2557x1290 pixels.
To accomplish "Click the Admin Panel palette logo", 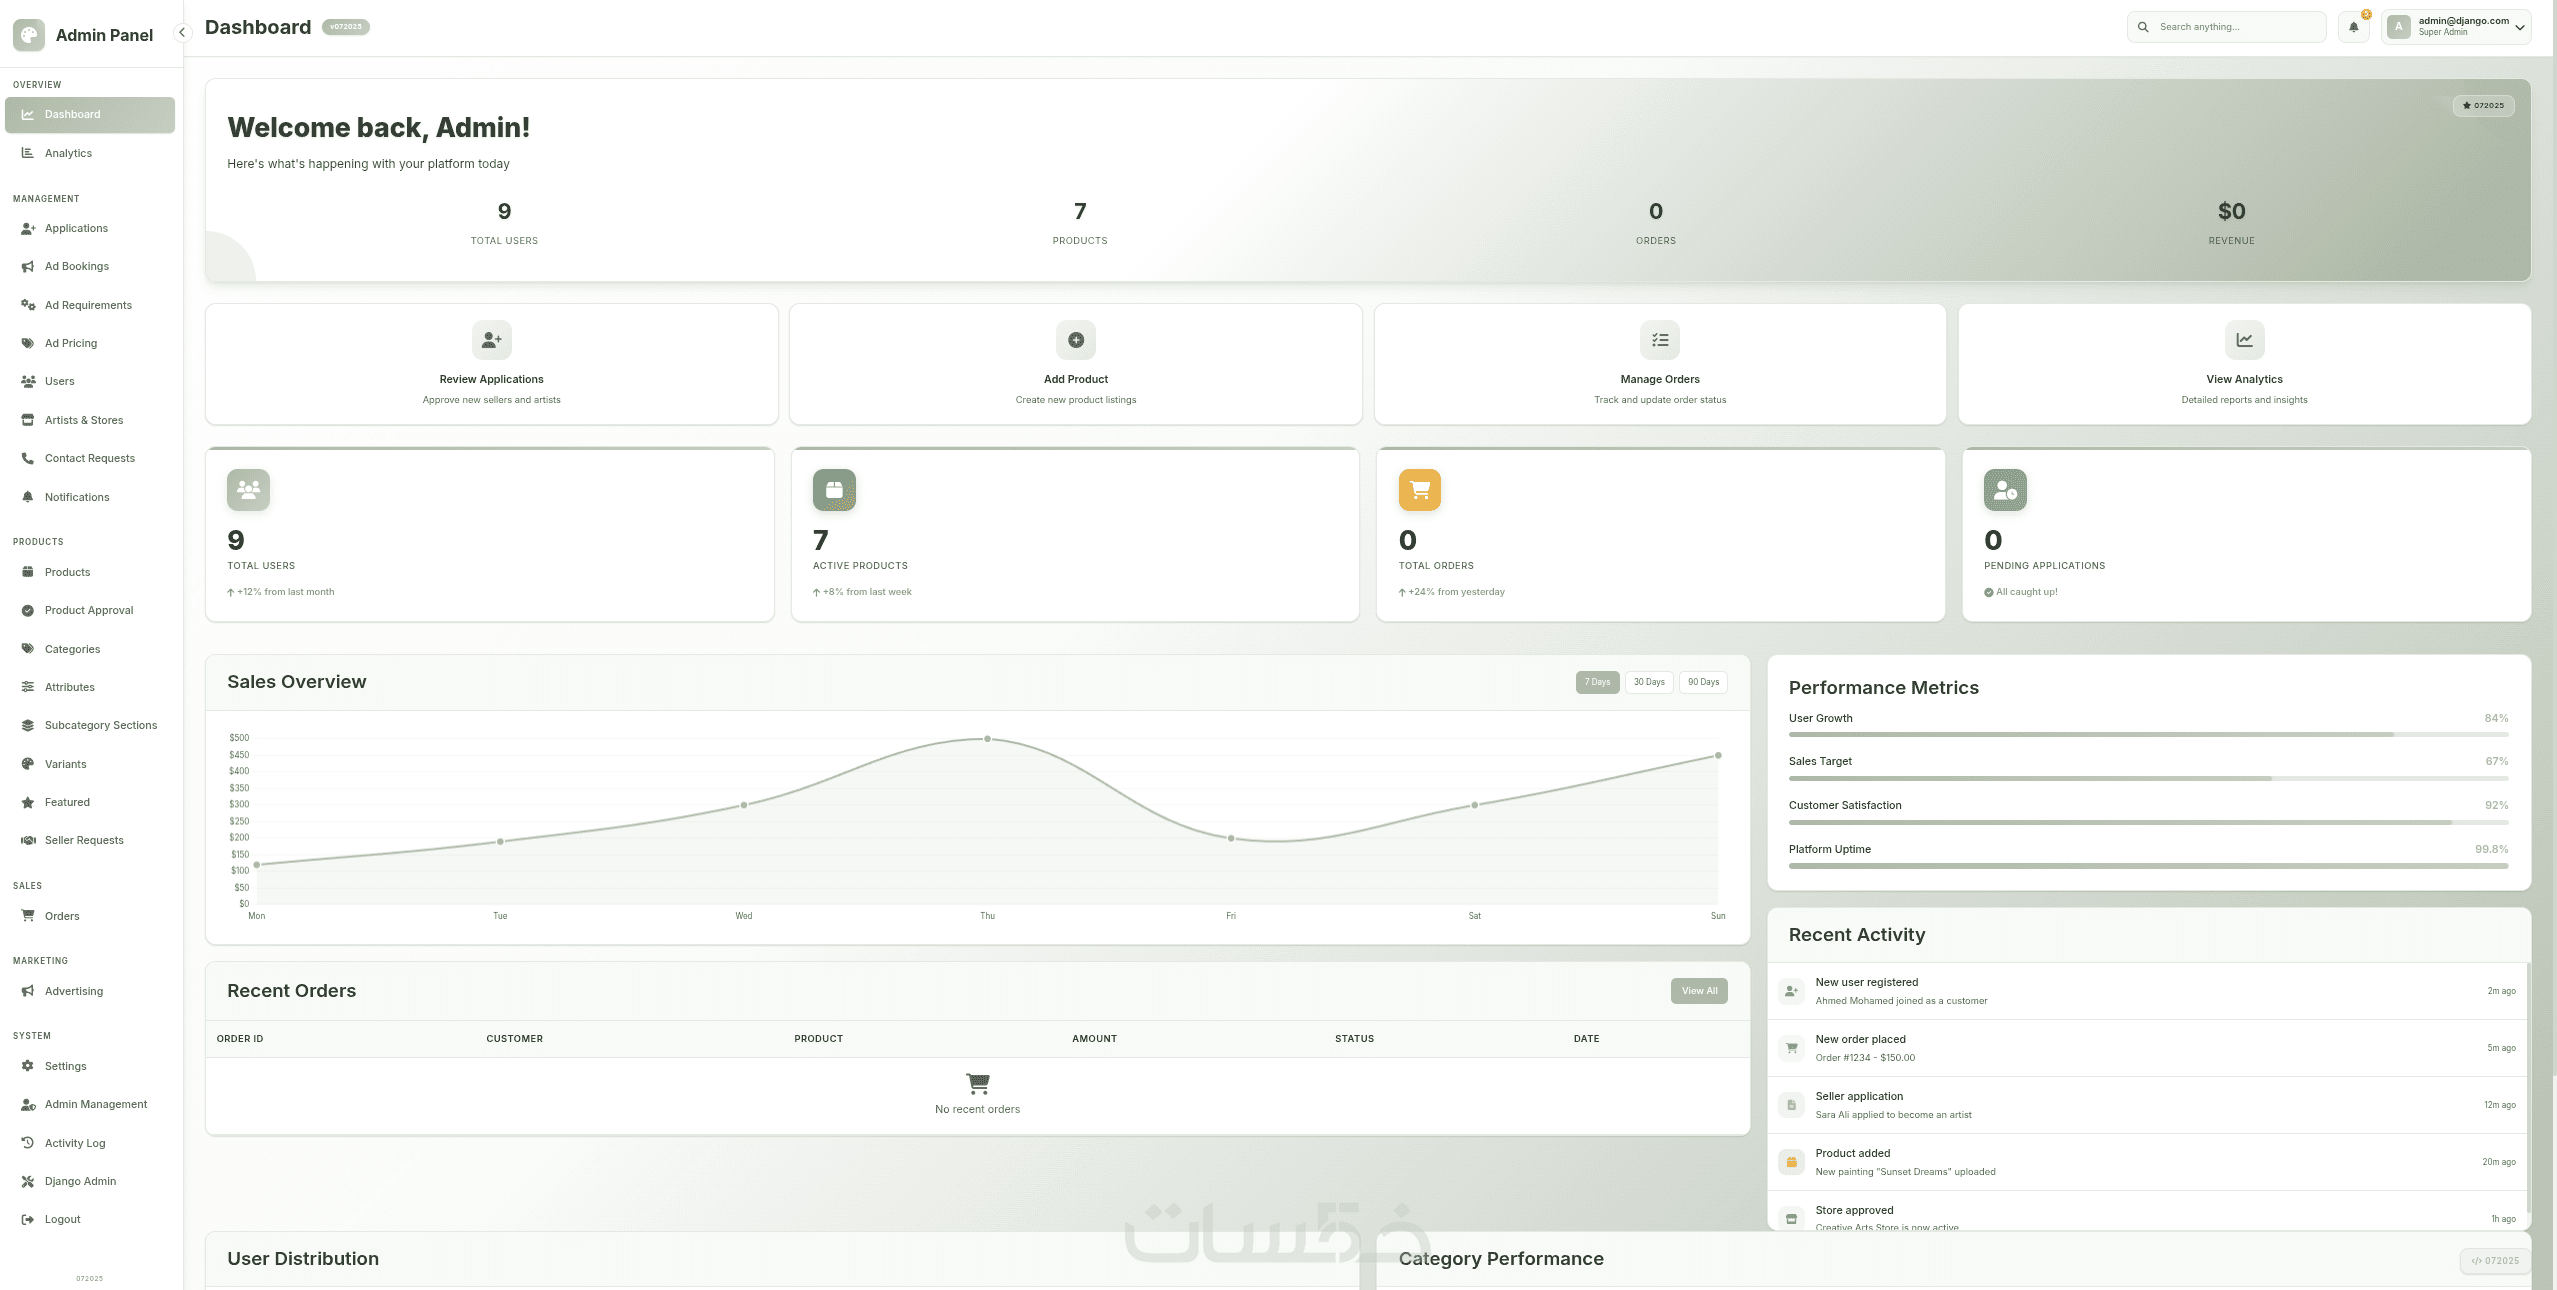I will click(29, 35).
